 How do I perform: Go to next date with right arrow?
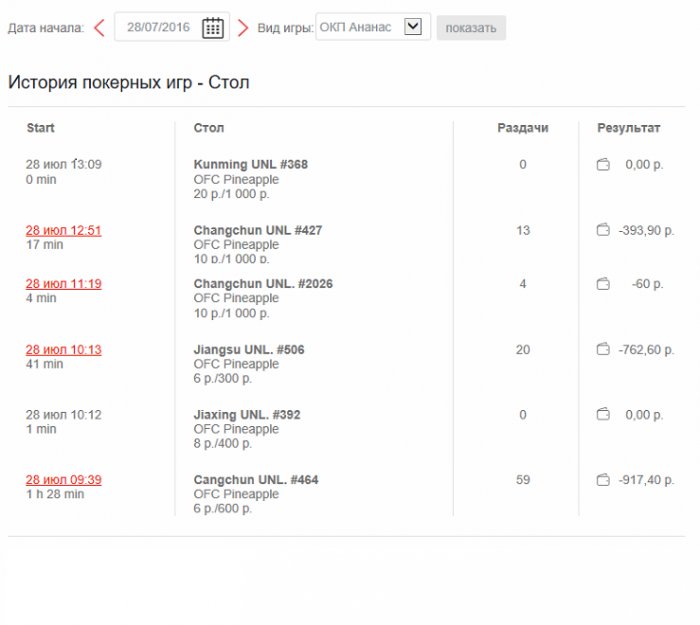coord(243,28)
